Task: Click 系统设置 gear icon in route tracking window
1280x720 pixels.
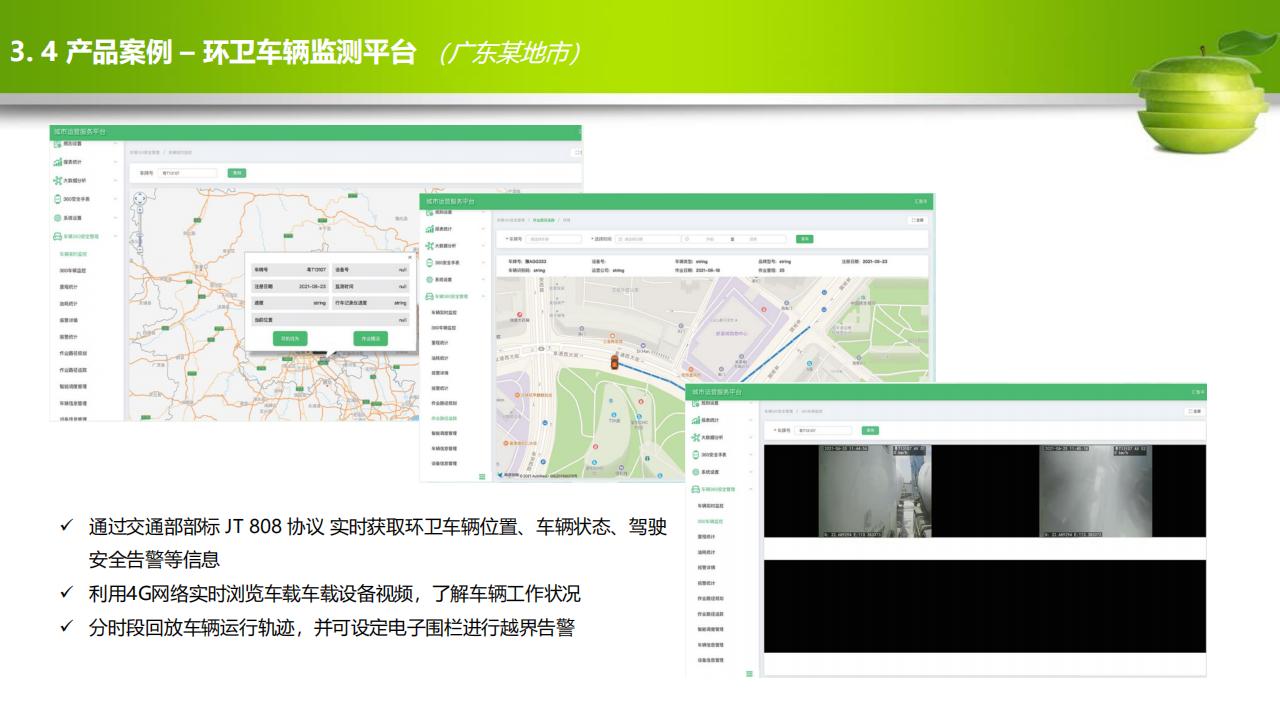Action: (x=430, y=280)
